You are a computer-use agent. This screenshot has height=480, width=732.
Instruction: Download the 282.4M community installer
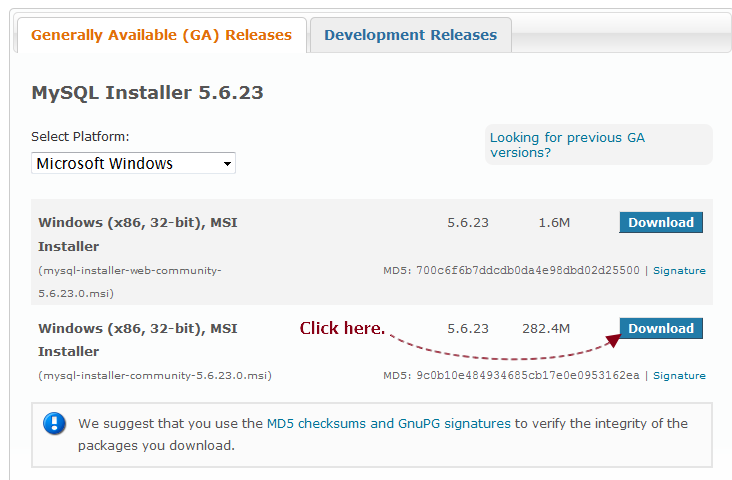pyautogui.click(x=661, y=329)
